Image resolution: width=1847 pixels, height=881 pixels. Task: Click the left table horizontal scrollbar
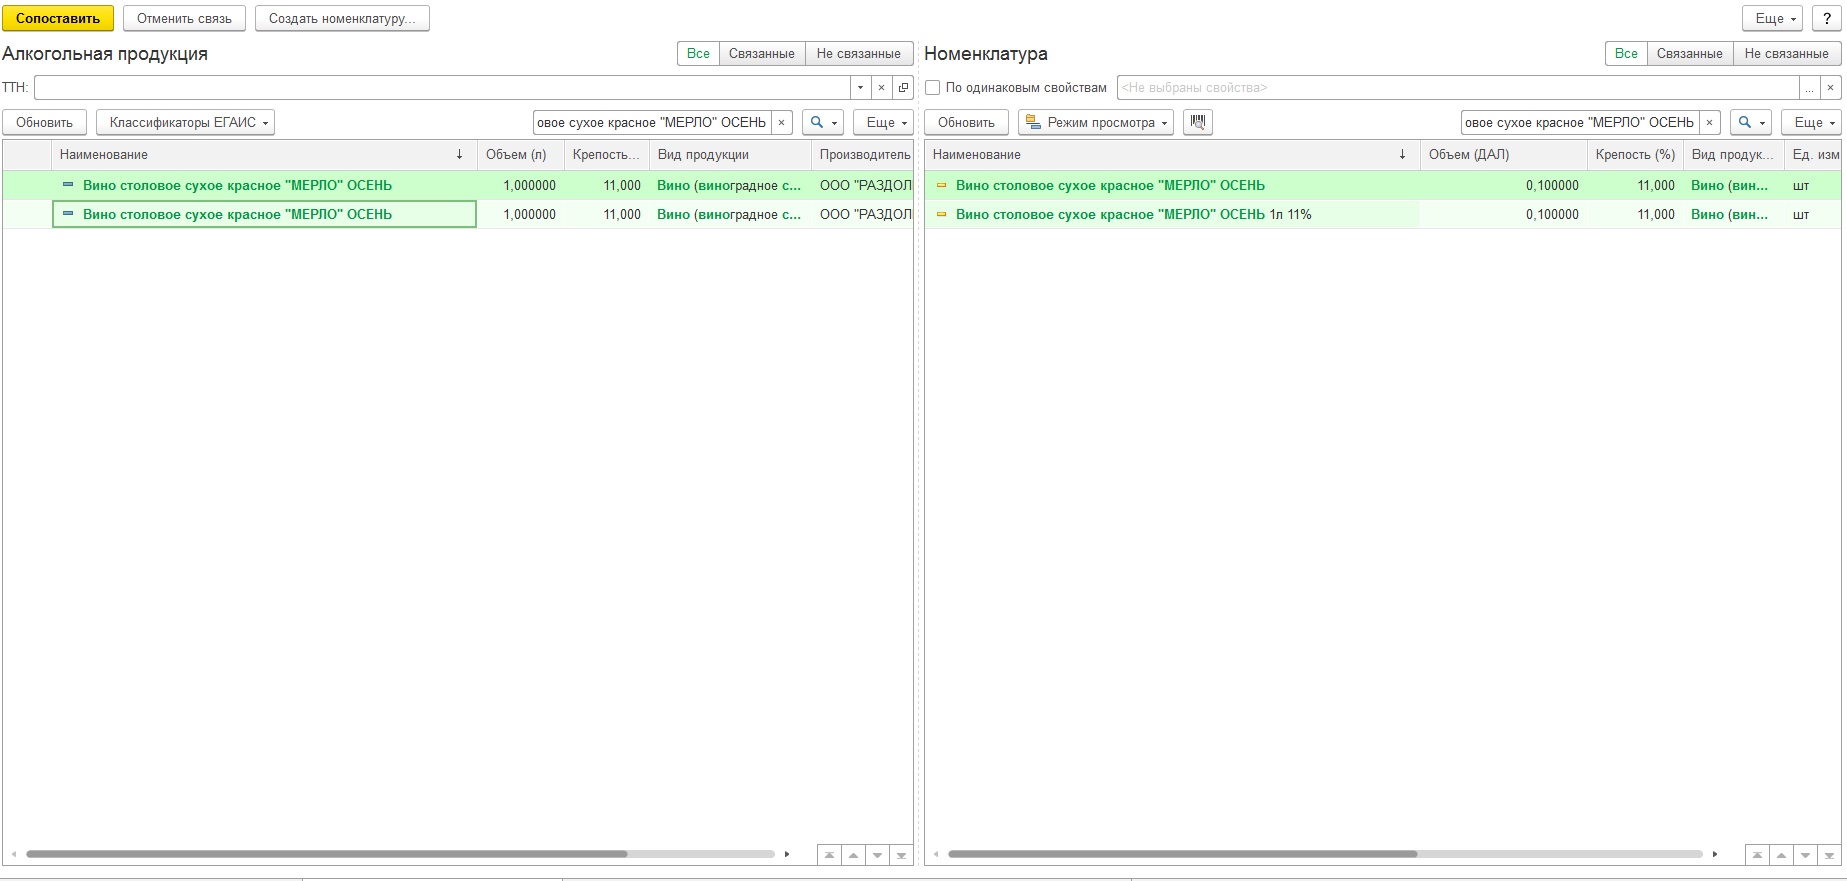[x=326, y=854]
